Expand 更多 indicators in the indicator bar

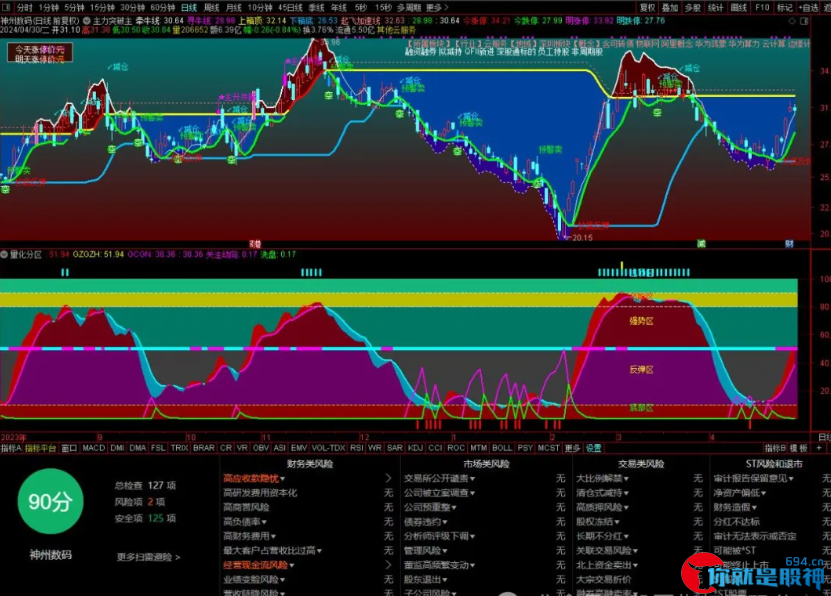pos(573,448)
